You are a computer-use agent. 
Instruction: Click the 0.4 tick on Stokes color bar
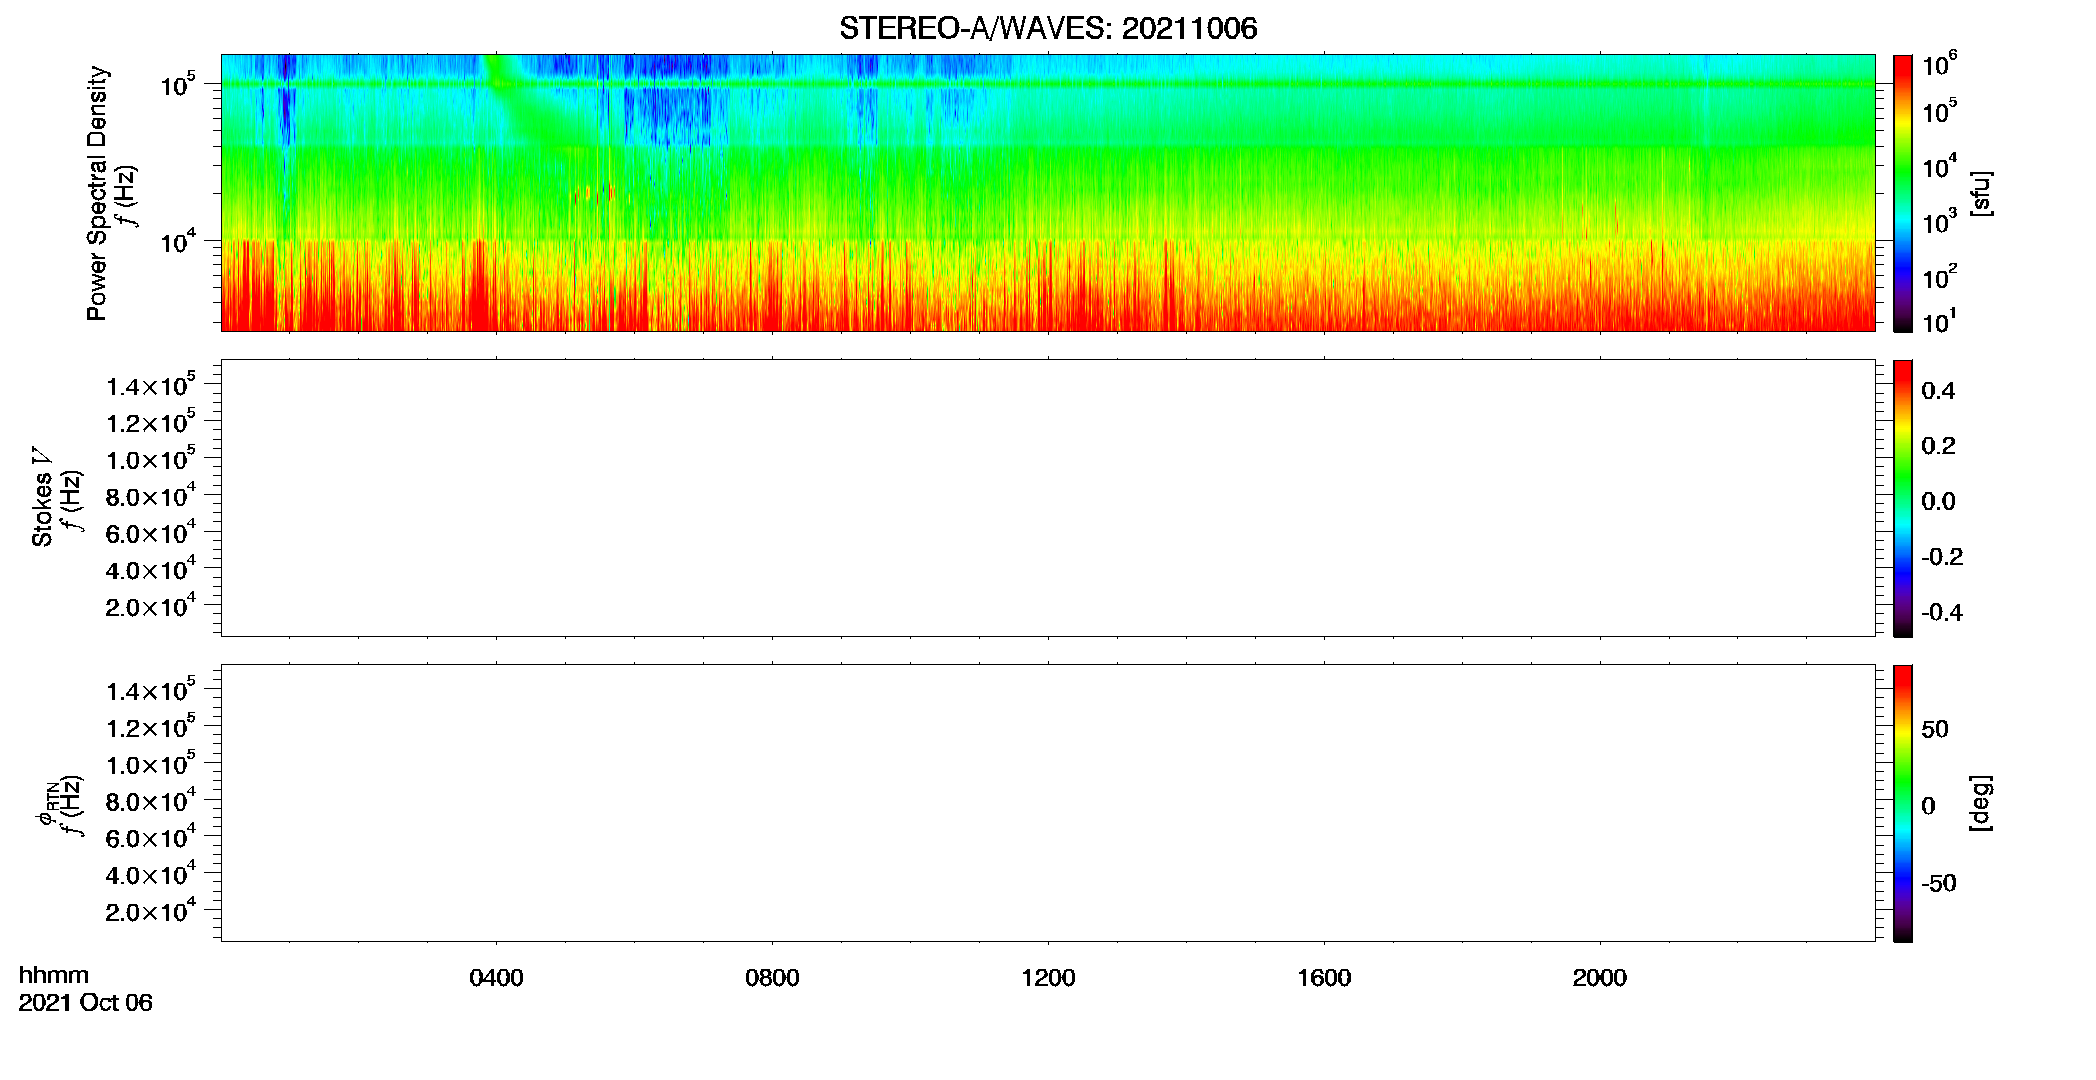point(1938,391)
